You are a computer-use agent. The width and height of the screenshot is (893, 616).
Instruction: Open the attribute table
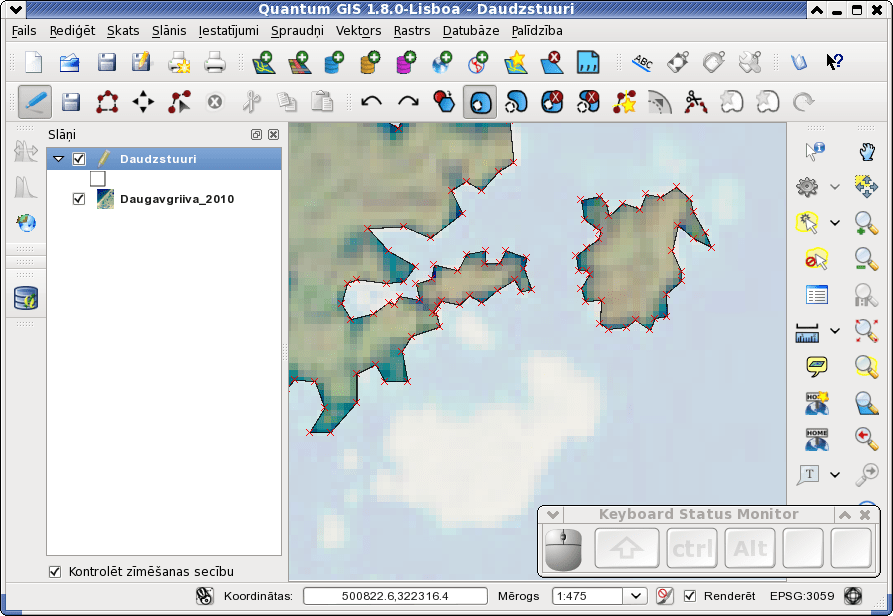pyautogui.click(x=817, y=295)
